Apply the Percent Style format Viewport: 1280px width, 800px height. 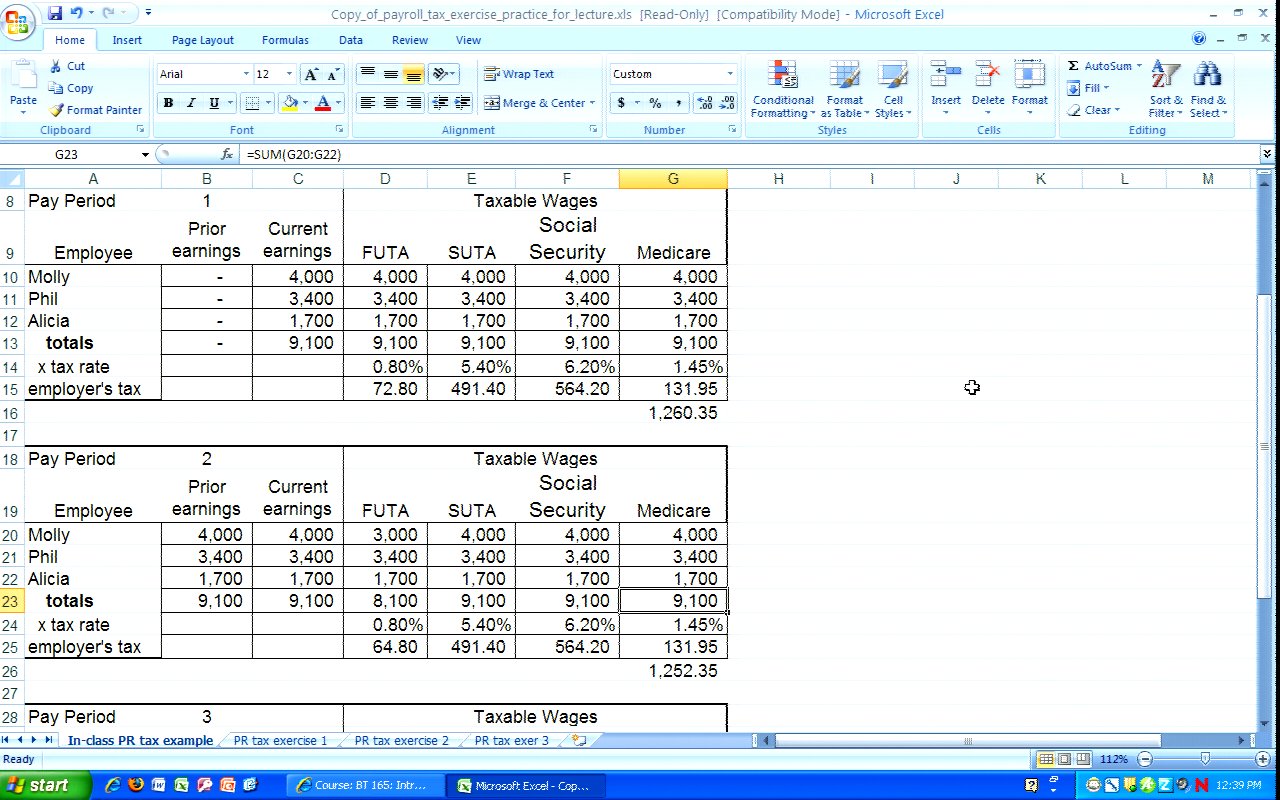coord(655,103)
